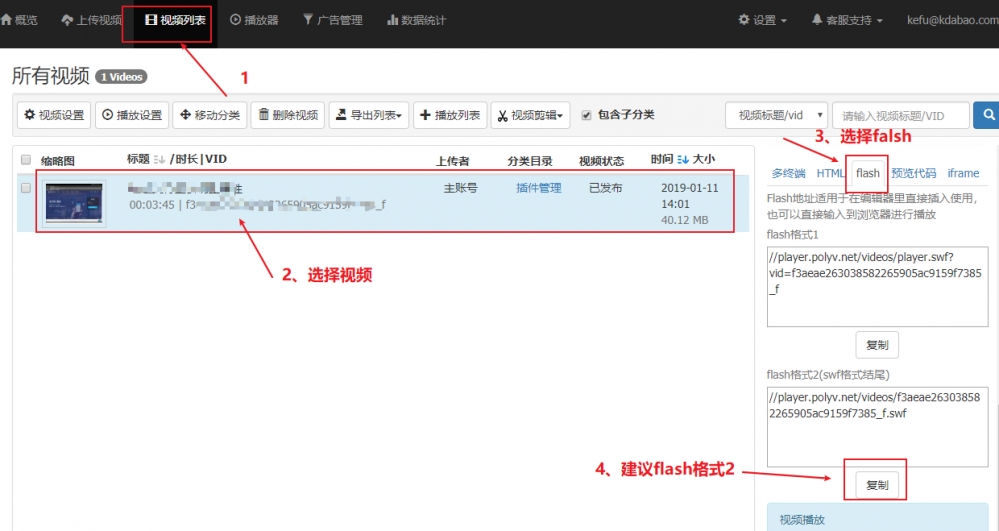Switch to the iframe tab

(x=963, y=173)
